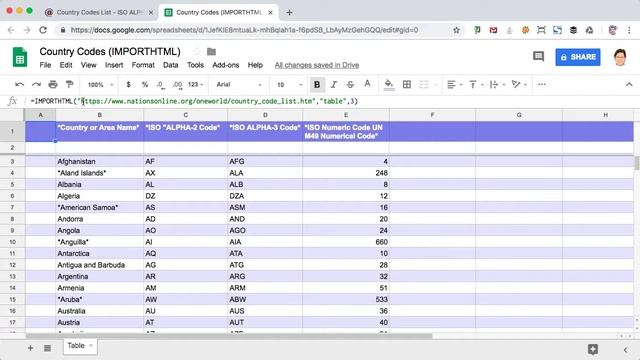Open number format 123 dropdown
Screen dimensions: 640x360
point(196,84)
